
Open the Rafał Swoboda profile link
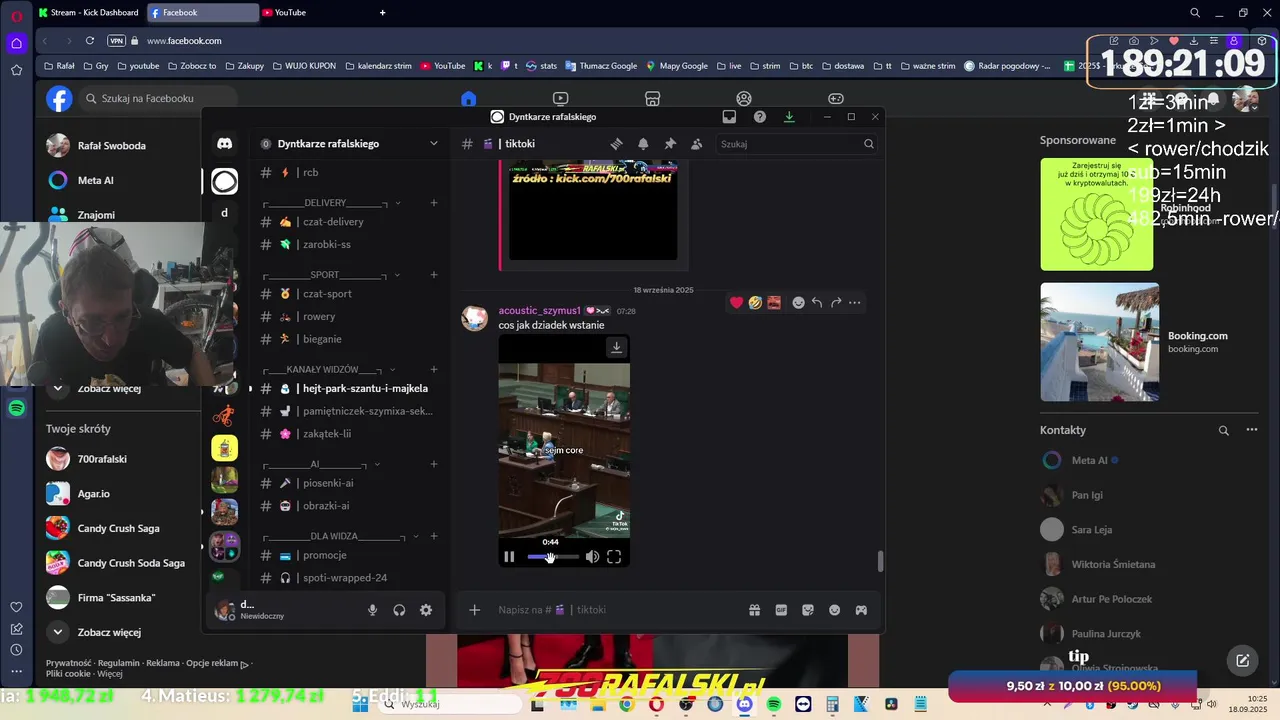[112, 146]
